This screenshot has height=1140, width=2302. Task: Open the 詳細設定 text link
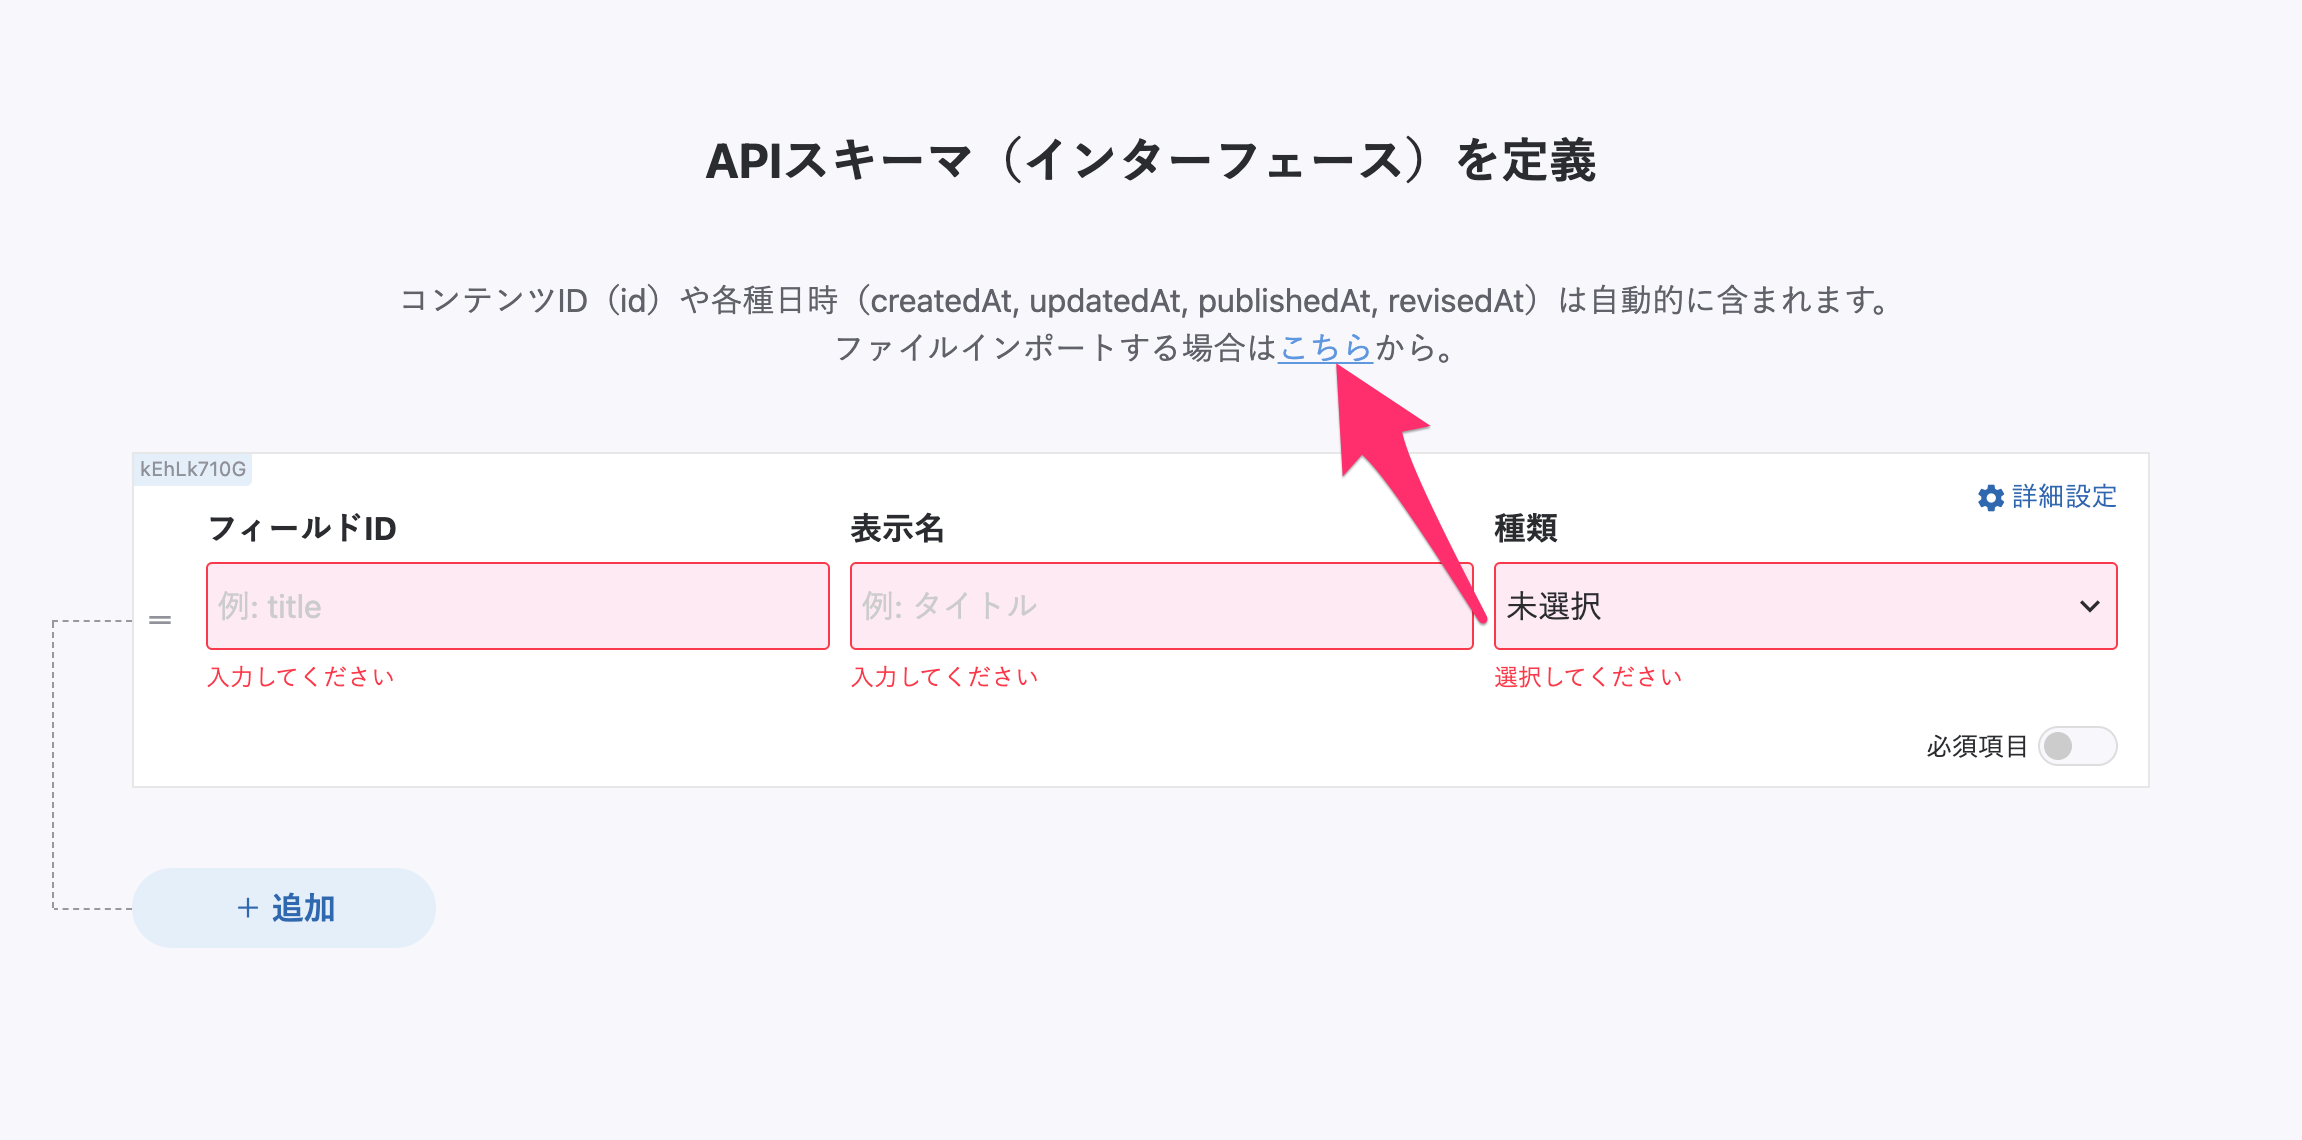(x=2064, y=497)
